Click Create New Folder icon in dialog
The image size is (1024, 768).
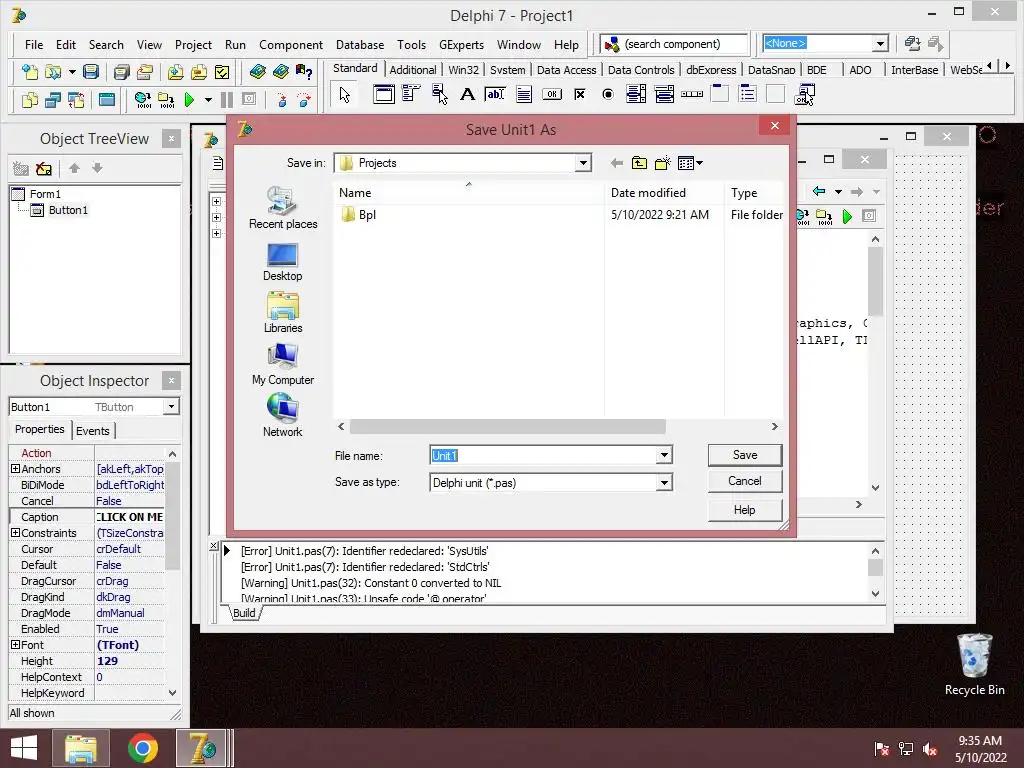tap(663, 163)
